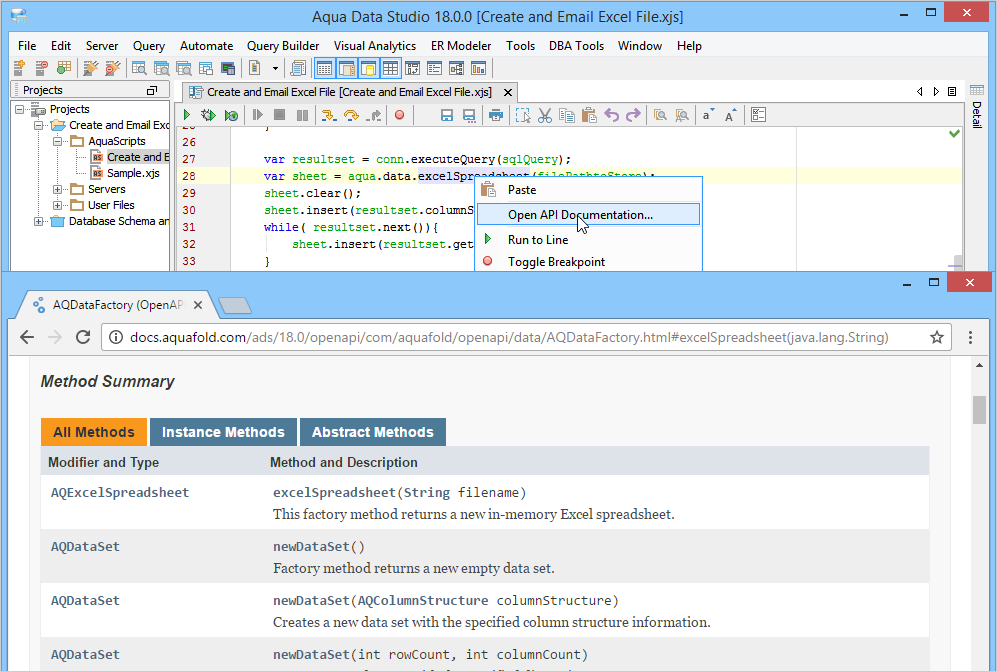Open the dropdown arrow beside the document icon
The image size is (997, 672).
275,68
